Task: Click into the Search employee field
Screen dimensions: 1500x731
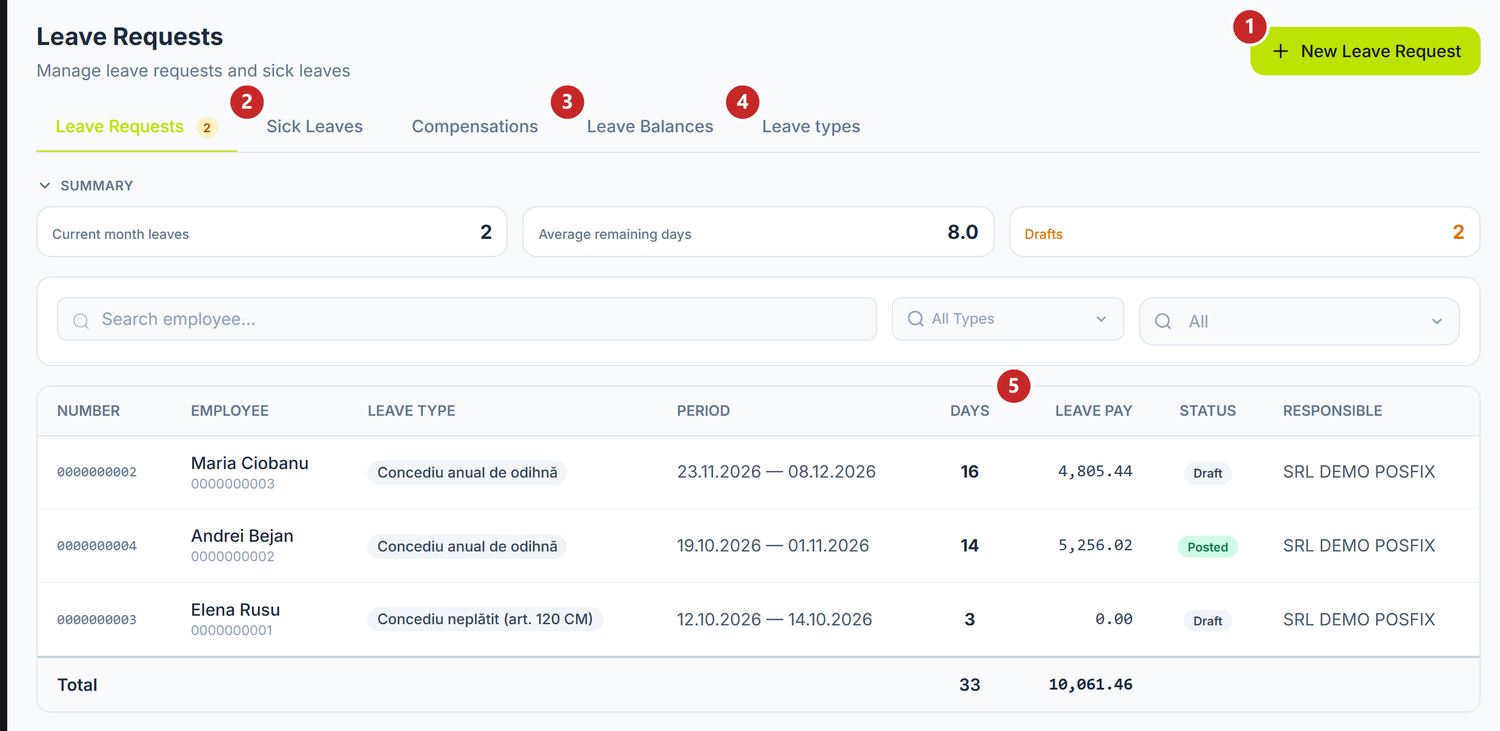Action: [467, 319]
